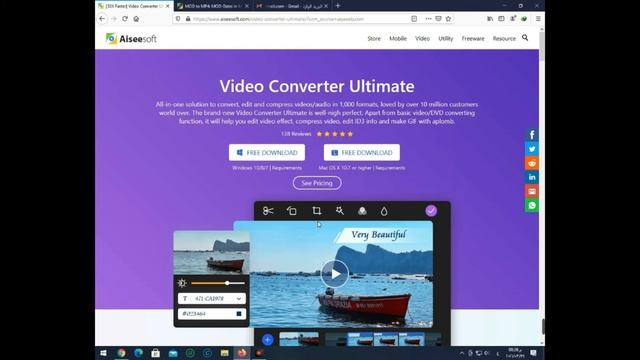Open the Store menu
This screenshot has width=640, height=360.
[374, 38]
